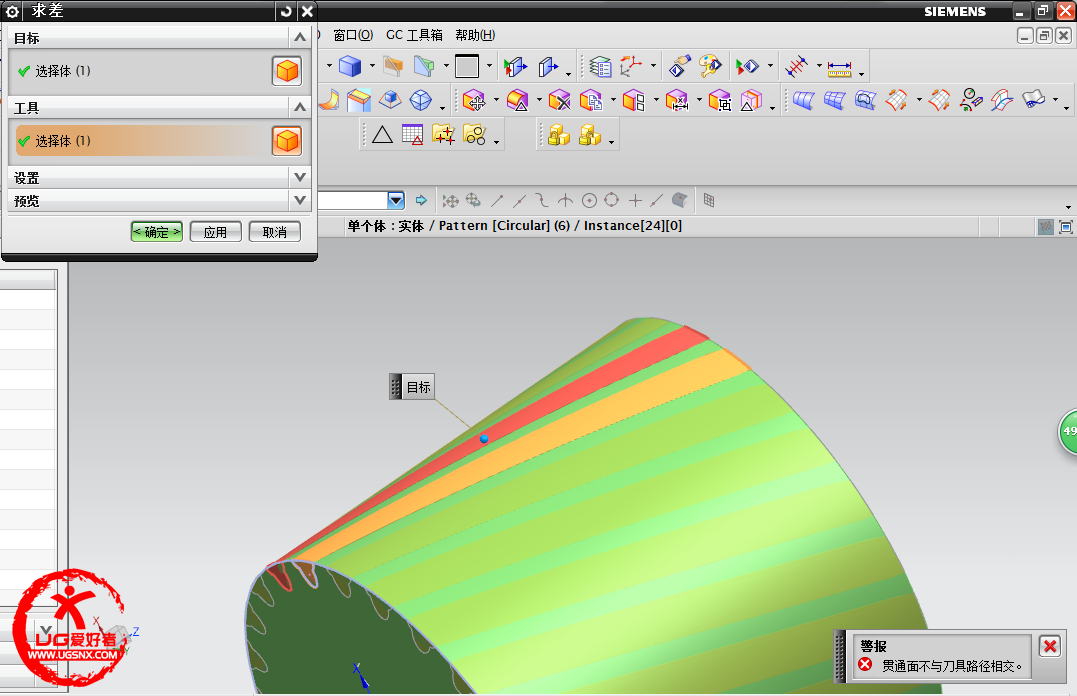This screenshot has width=1077, height=696.
Task: Select the Delete Face icon with X
Action: [x=559, y=101]
